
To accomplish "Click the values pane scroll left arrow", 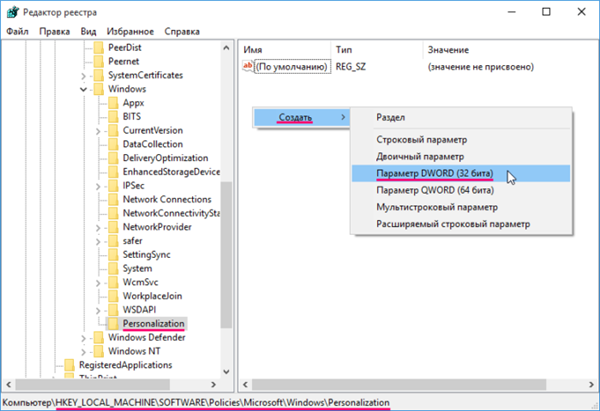I will (245, 384).
